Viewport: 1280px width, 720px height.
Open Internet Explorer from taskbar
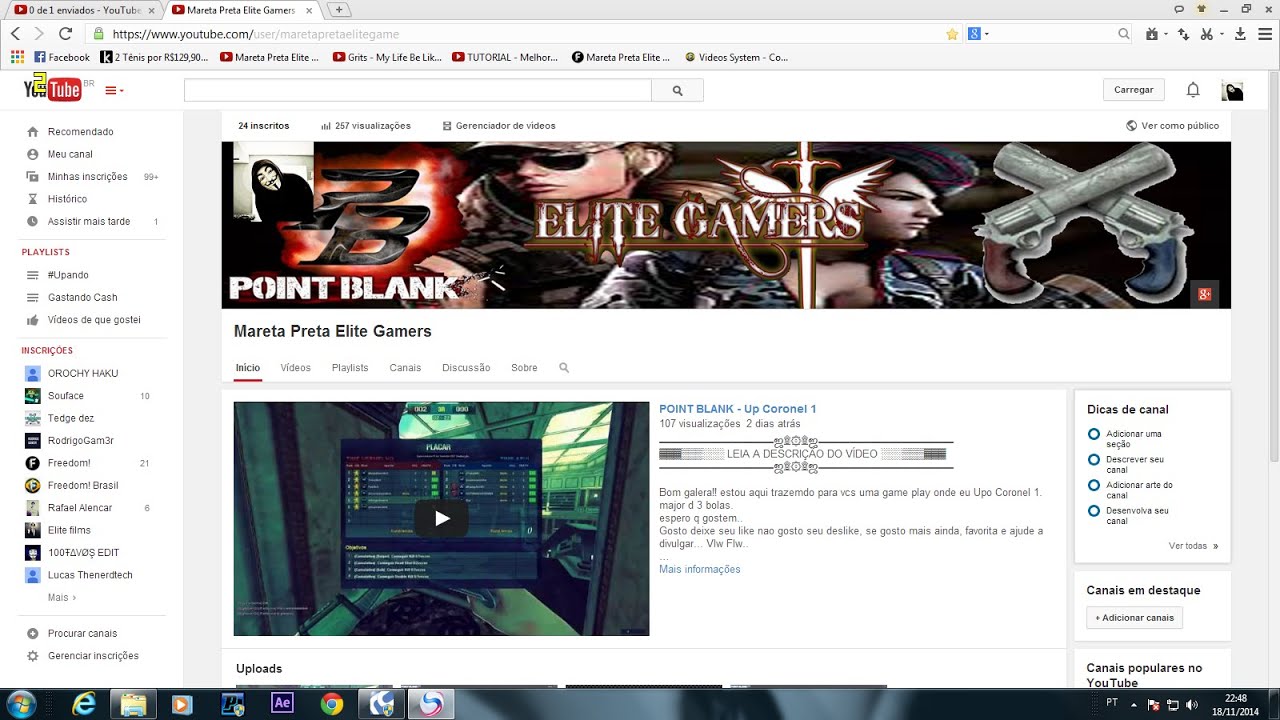tap(84, 704)
